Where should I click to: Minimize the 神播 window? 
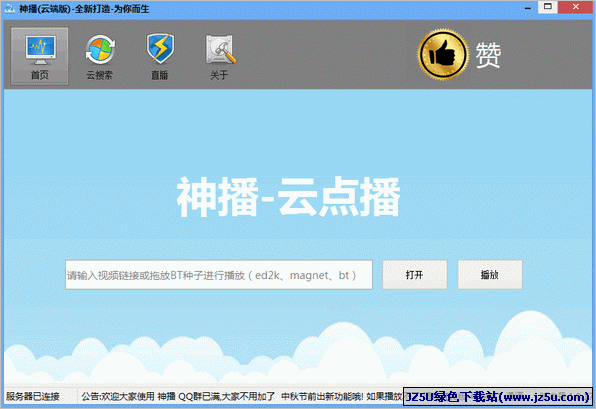coord(528,8)
